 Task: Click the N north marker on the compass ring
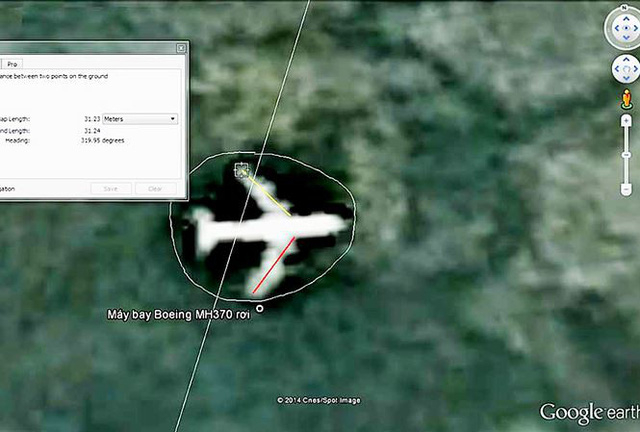pyautogui.click(x=625, y=7)
